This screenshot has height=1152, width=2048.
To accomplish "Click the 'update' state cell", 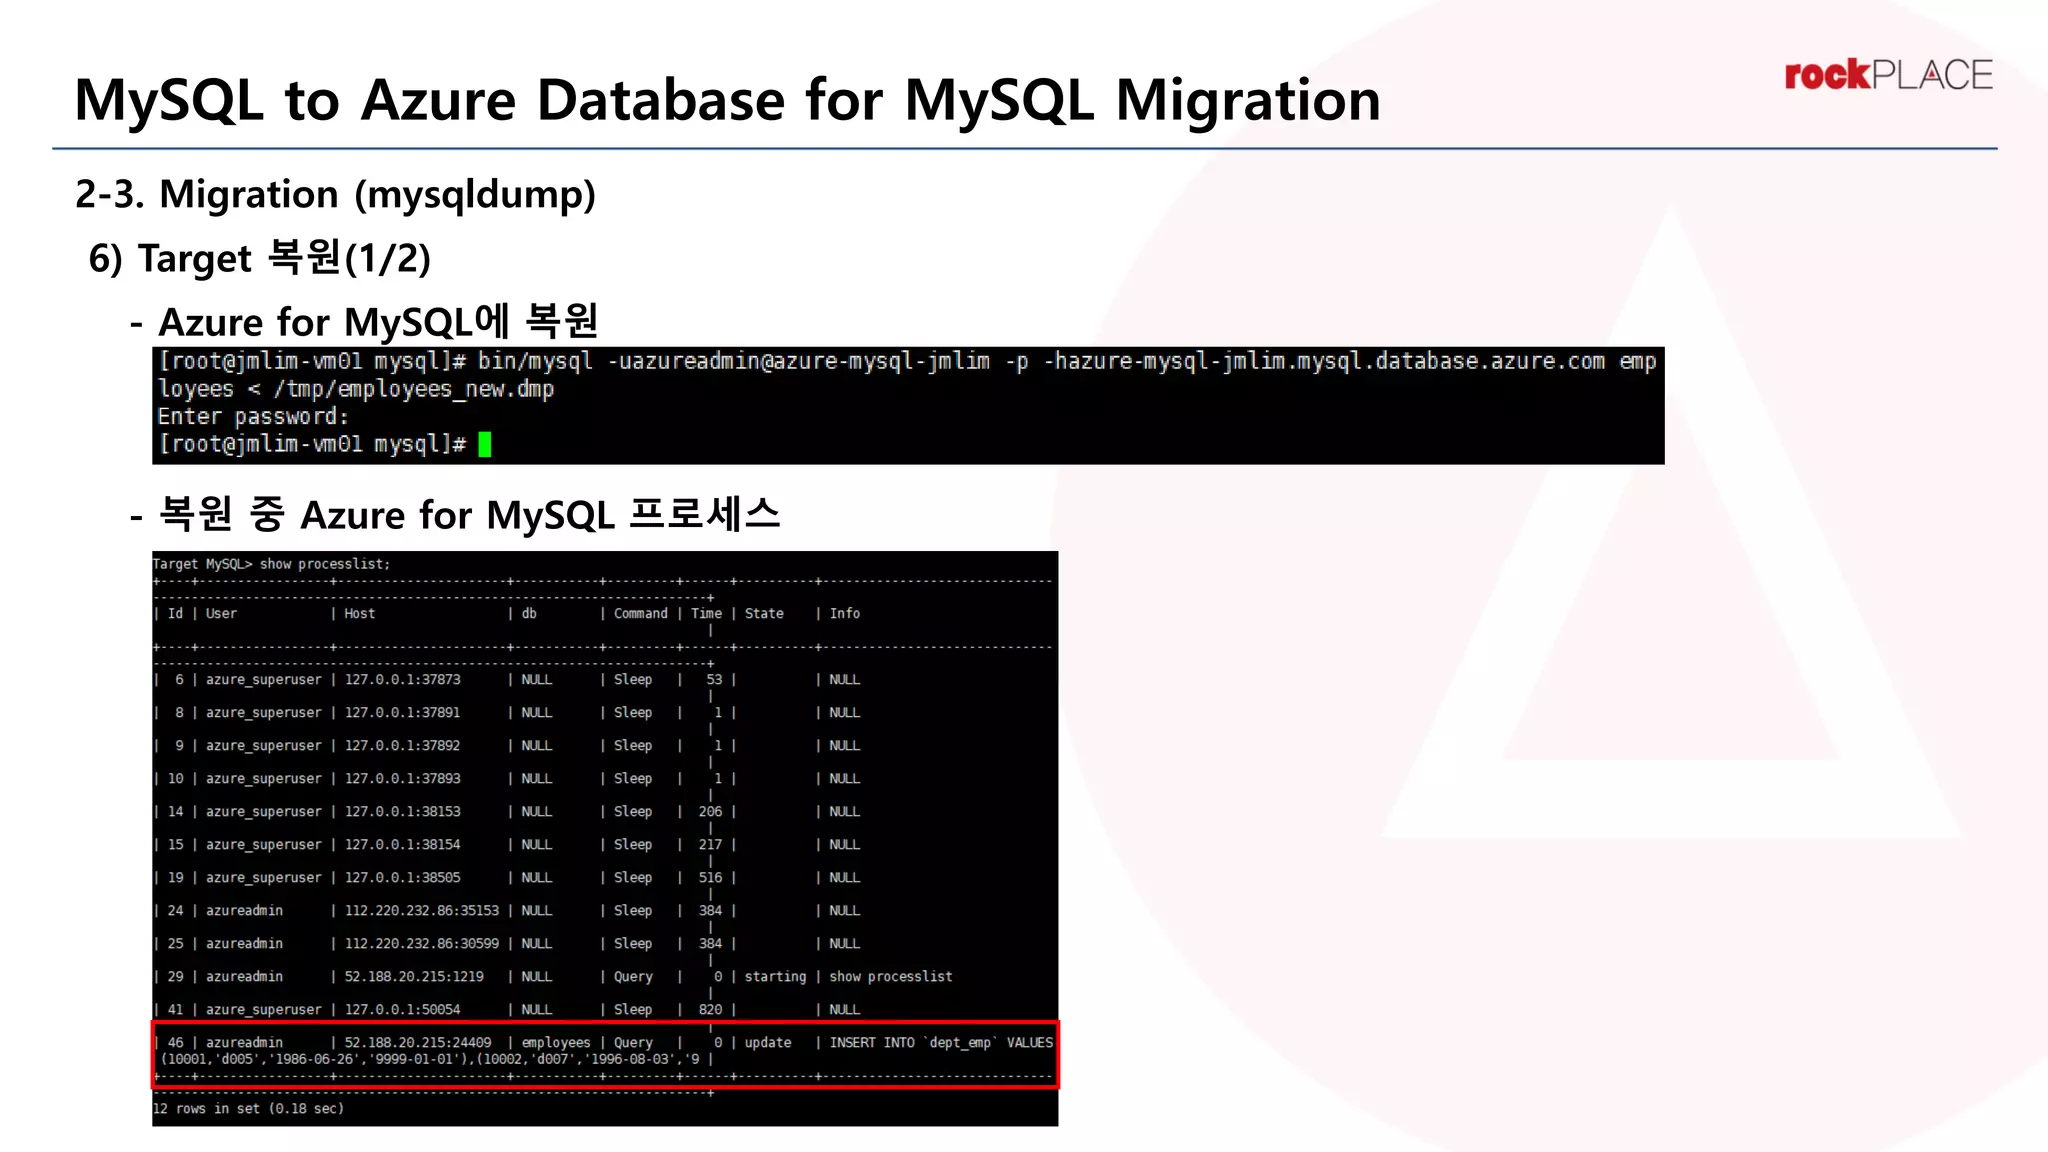I will tap(768, 1043).
